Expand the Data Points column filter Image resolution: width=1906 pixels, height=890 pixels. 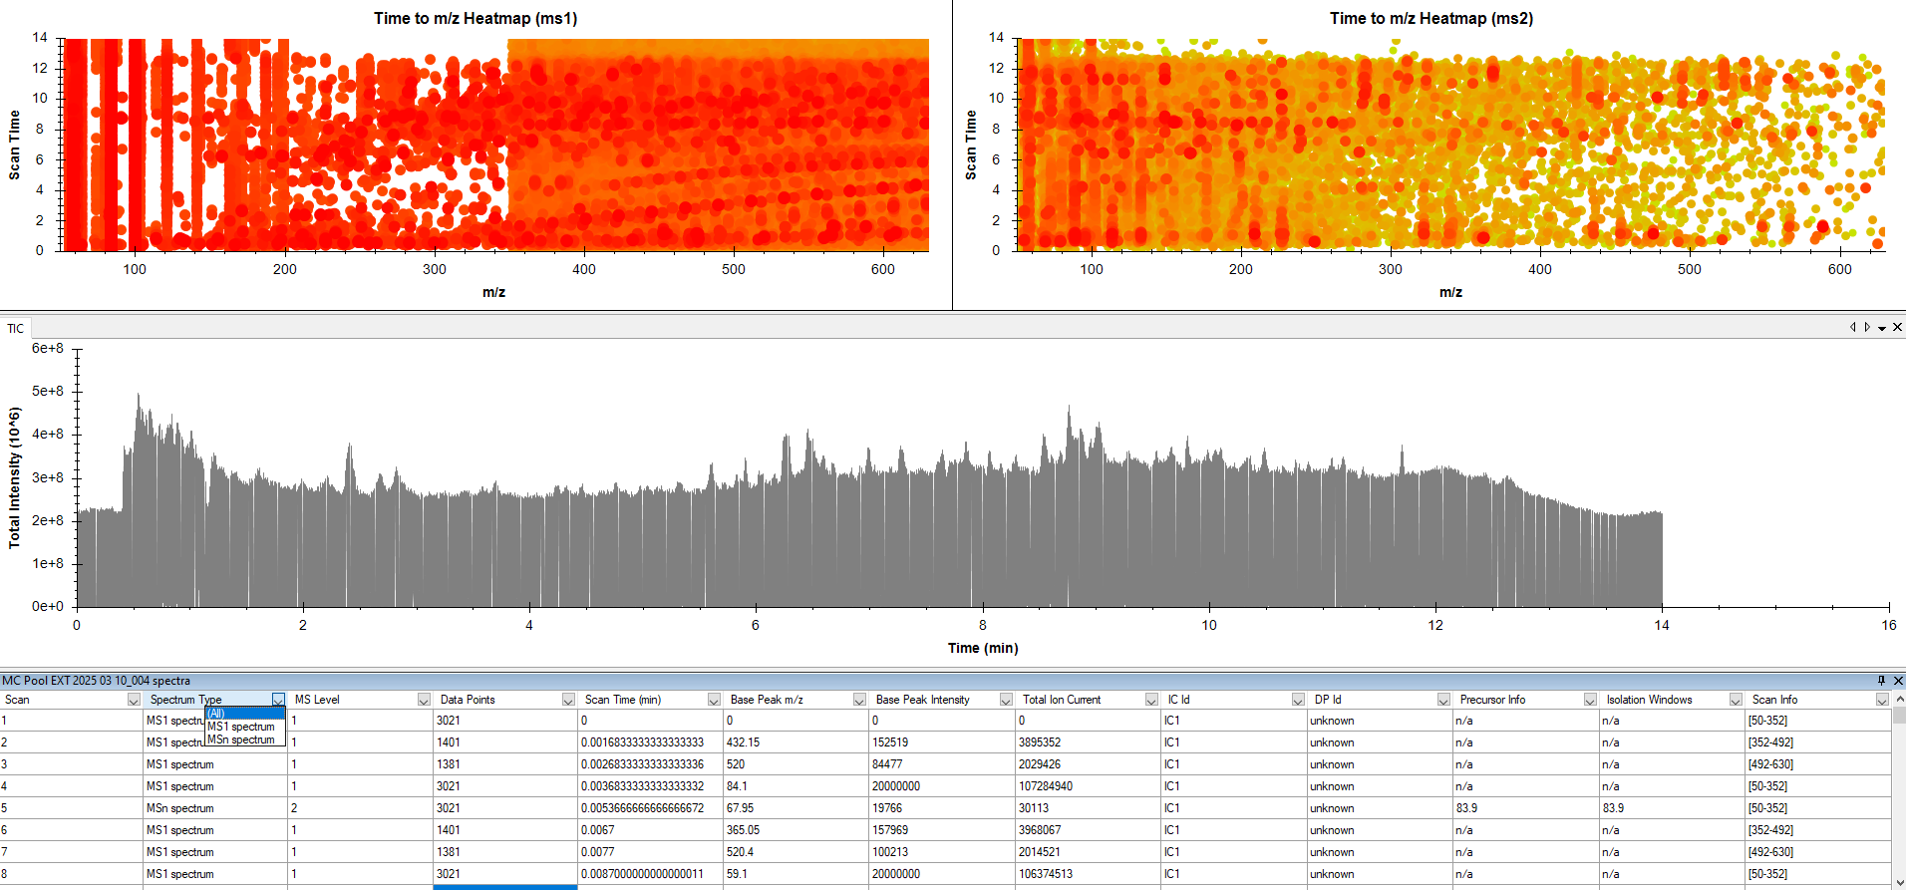tap(568, 700)
